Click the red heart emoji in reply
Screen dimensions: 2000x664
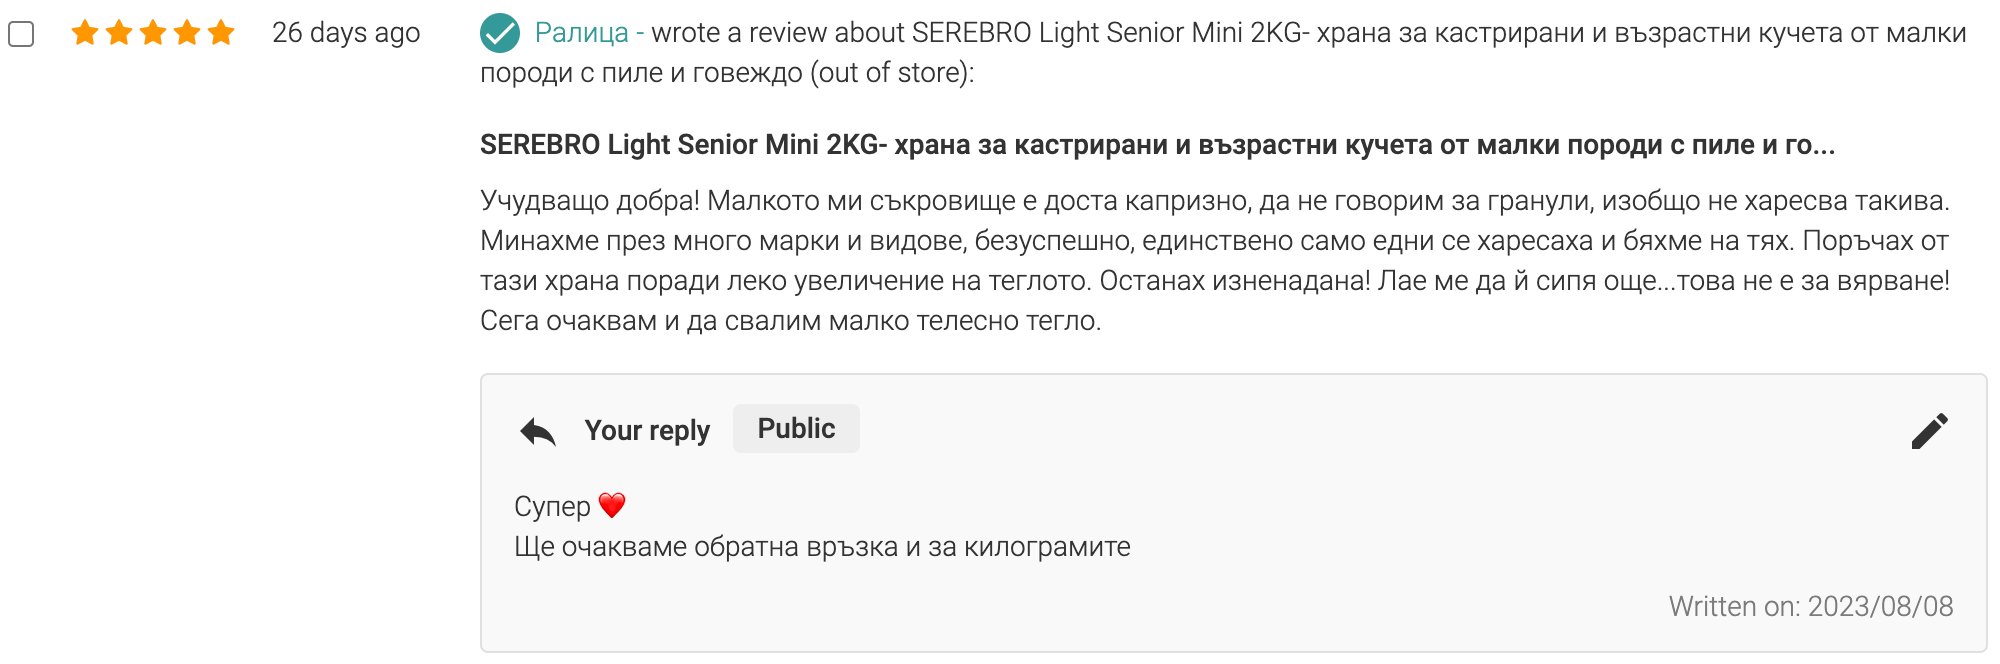pyautogui.click(x=612, y=505)
